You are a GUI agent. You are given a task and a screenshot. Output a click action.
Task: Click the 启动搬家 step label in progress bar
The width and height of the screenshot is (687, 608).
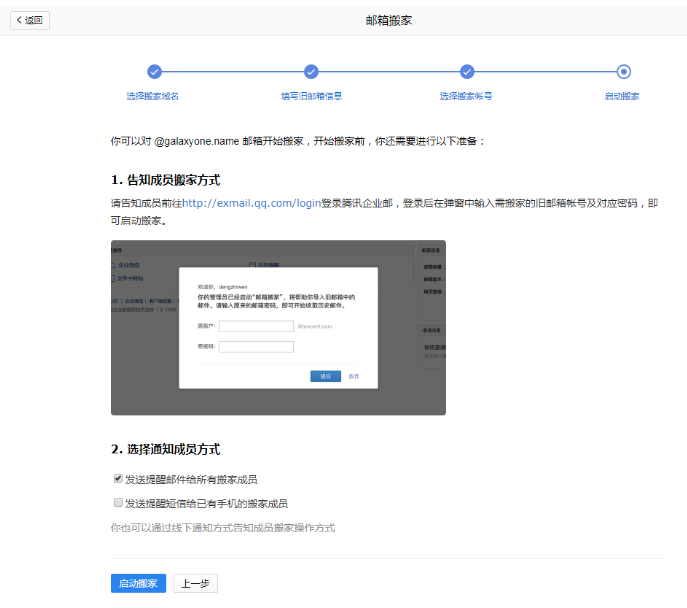(x=622, y=96)
